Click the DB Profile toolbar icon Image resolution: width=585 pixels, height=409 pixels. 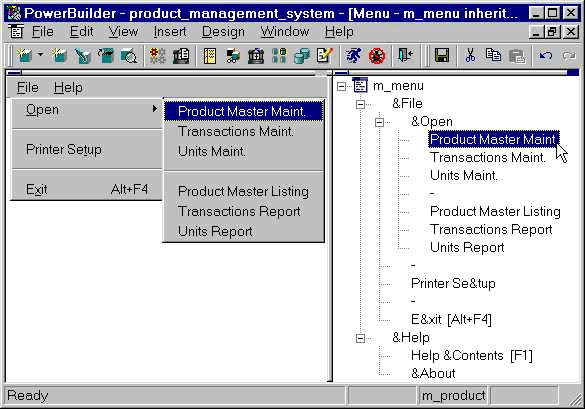(x=279, y=56)
